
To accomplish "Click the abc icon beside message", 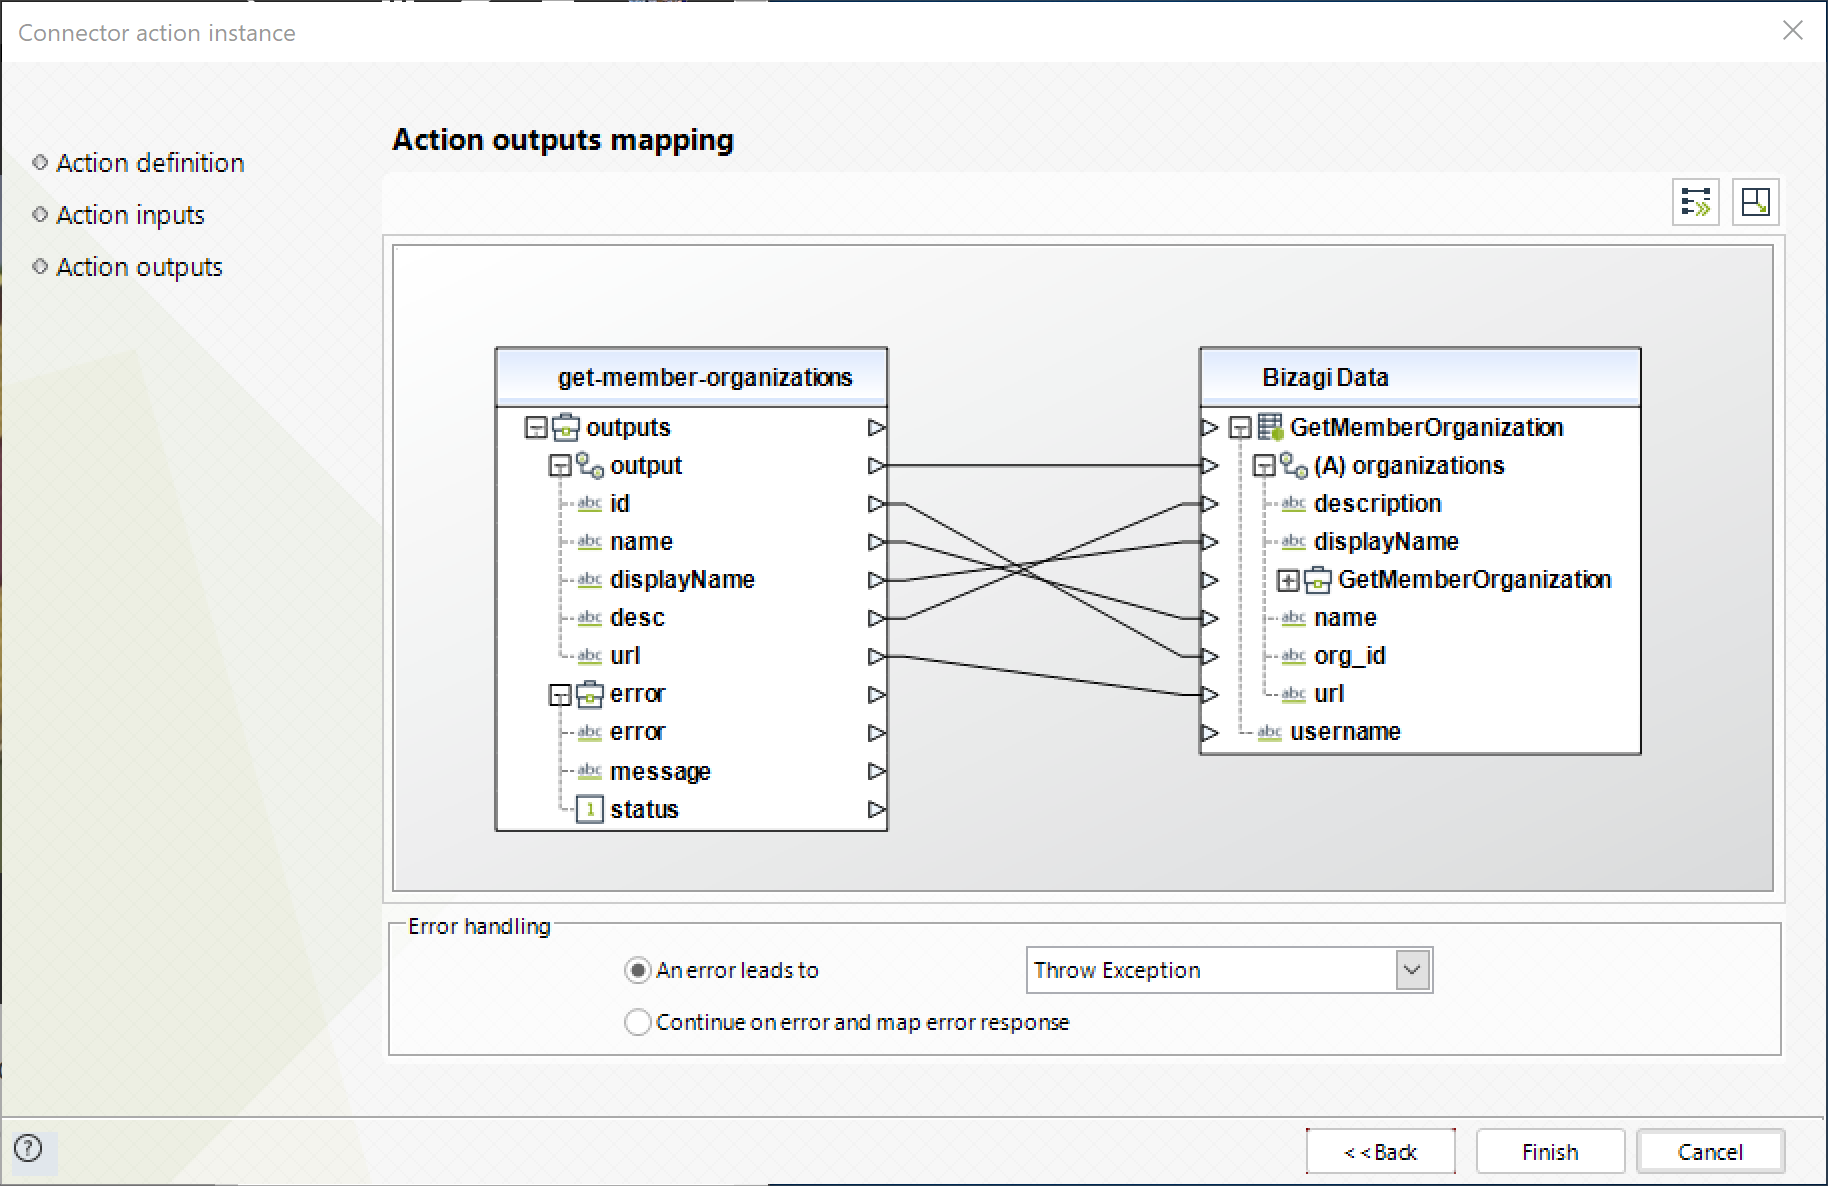I will pos(590,771).
